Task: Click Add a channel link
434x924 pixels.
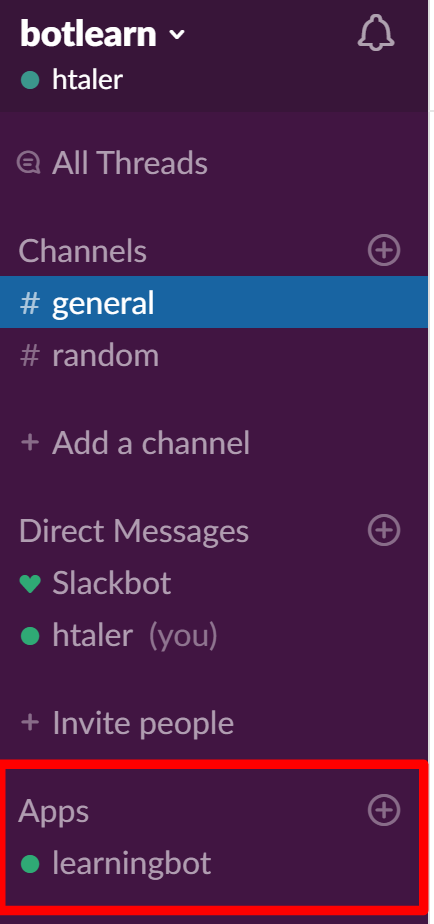Action: pos(135,443)
